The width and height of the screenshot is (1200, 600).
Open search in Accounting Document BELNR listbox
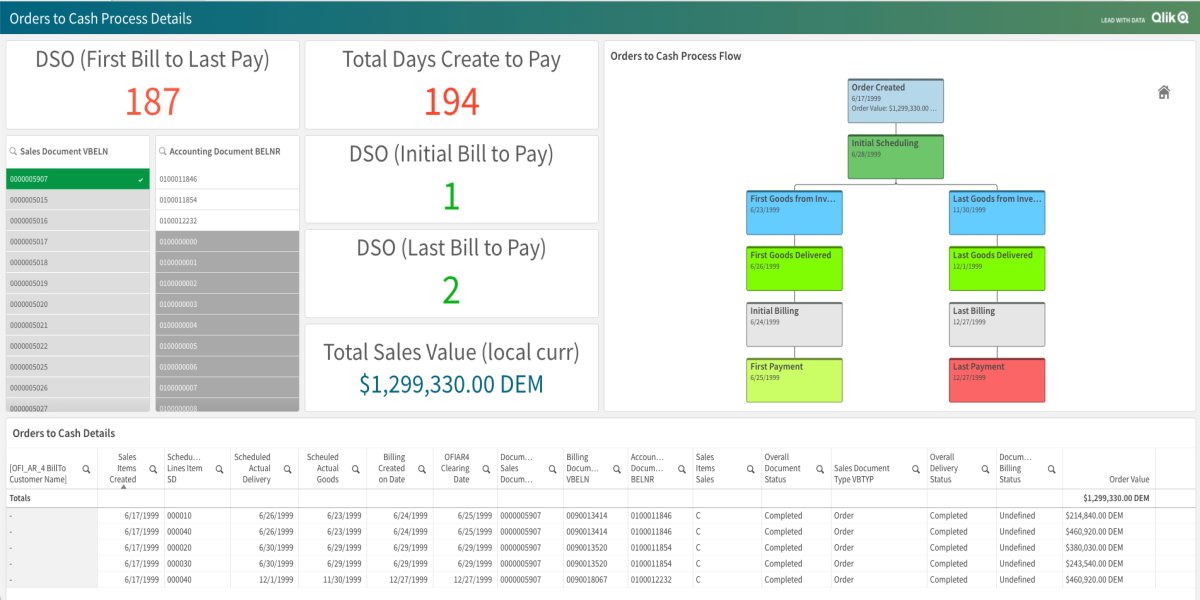[x=163, y=151]
